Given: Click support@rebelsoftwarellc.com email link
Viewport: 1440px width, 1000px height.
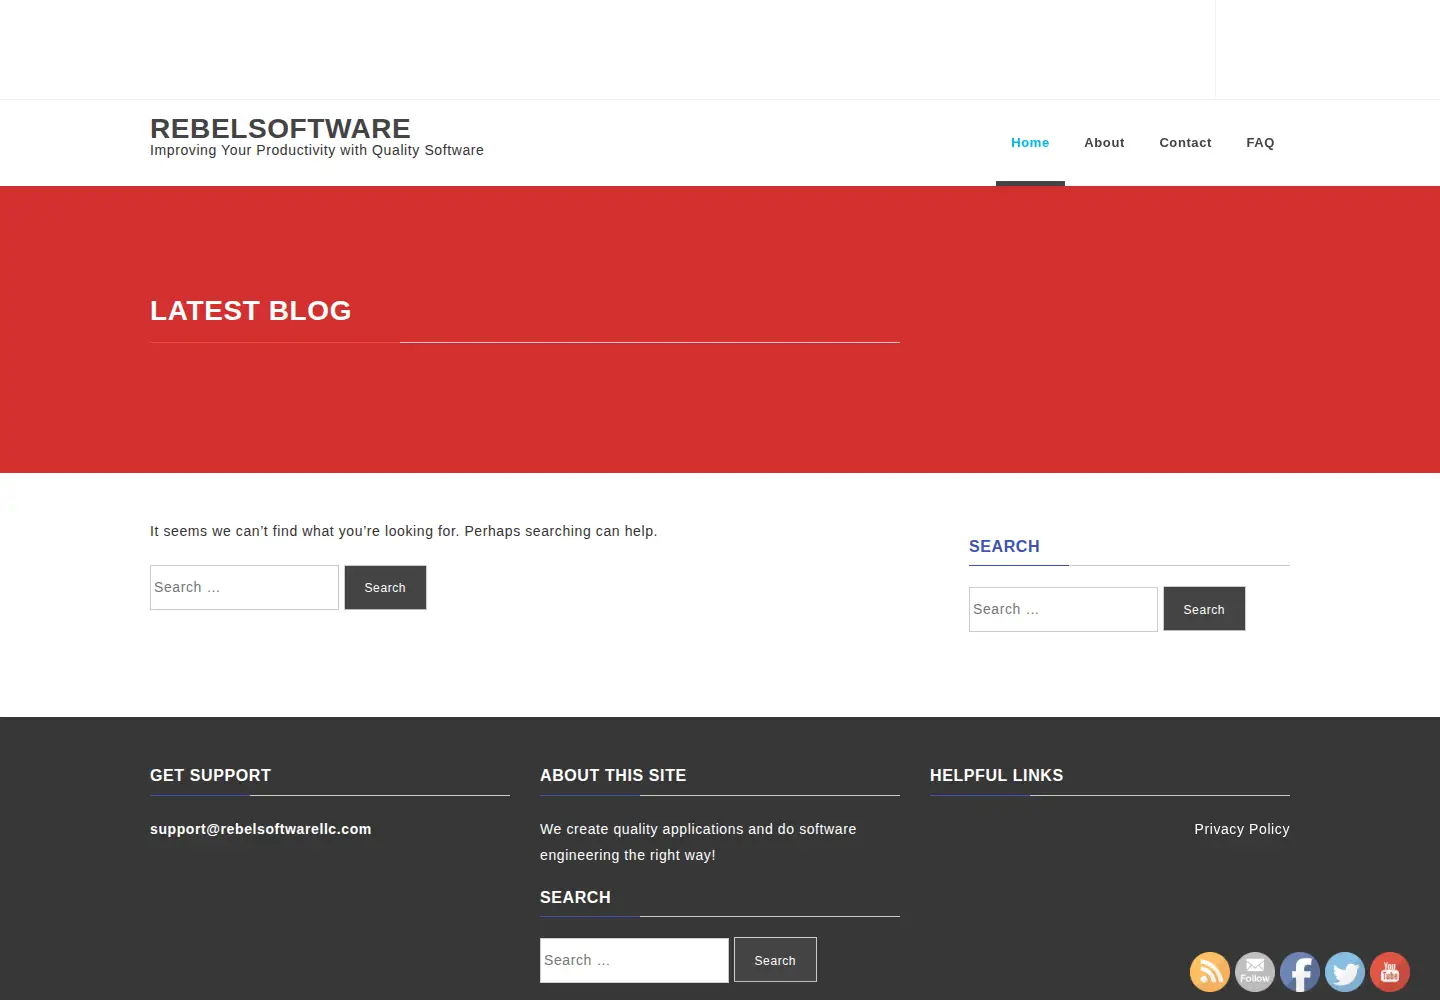Looking at the screenshot, I should (260, 829).
